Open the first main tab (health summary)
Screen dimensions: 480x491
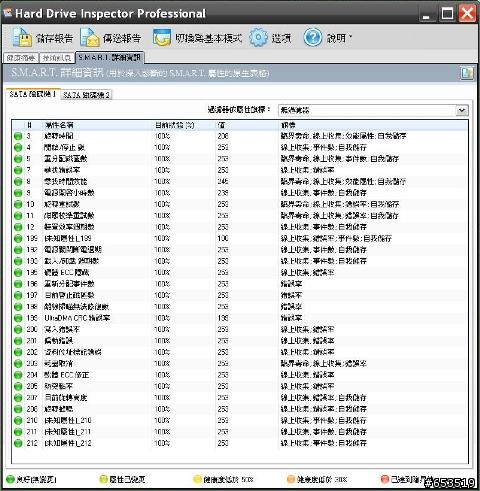coord(21,58)
